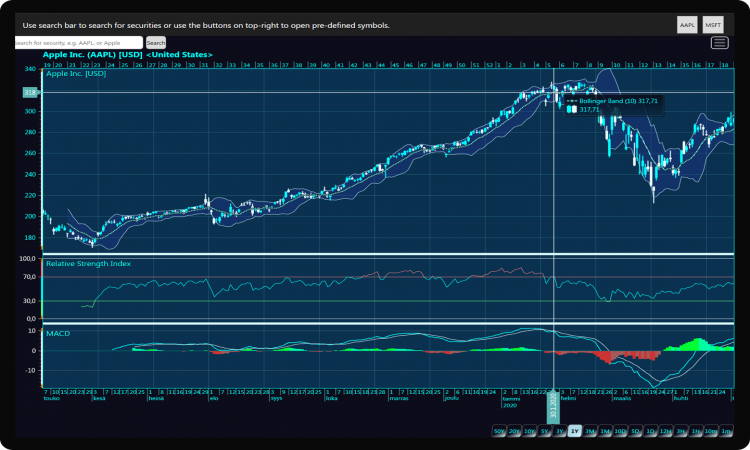
Task: Switch to the 3H time range
Action: [x=681, y=431]
